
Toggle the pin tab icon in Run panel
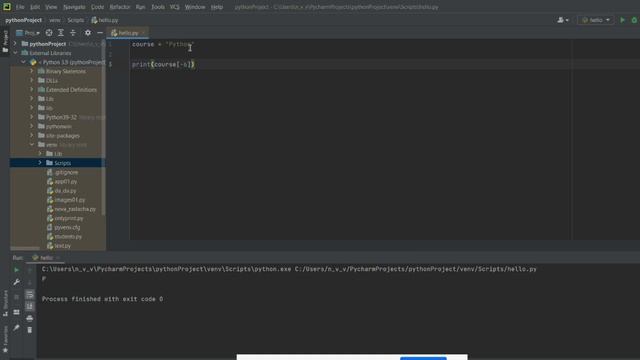tap(16, 328)
